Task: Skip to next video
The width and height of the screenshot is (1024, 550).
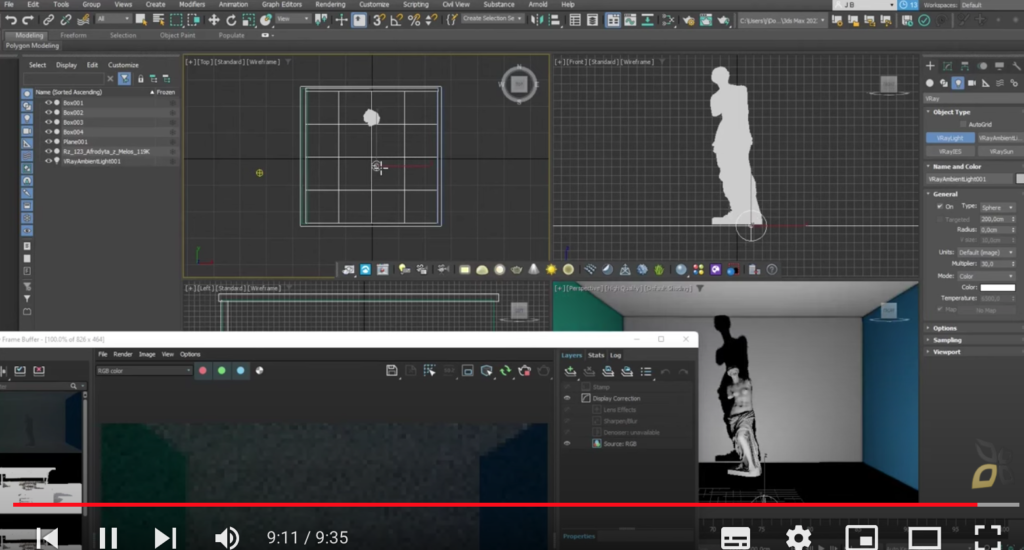Action: coord(165,538)
